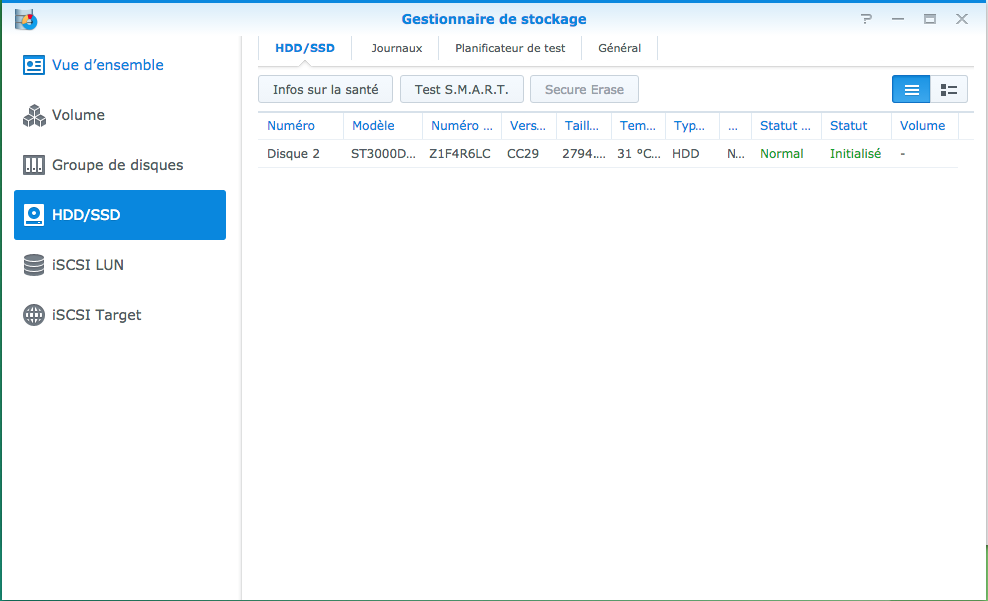Click the Statut column header
Viewport: 988px width, 601px height.
coord(848,126)
